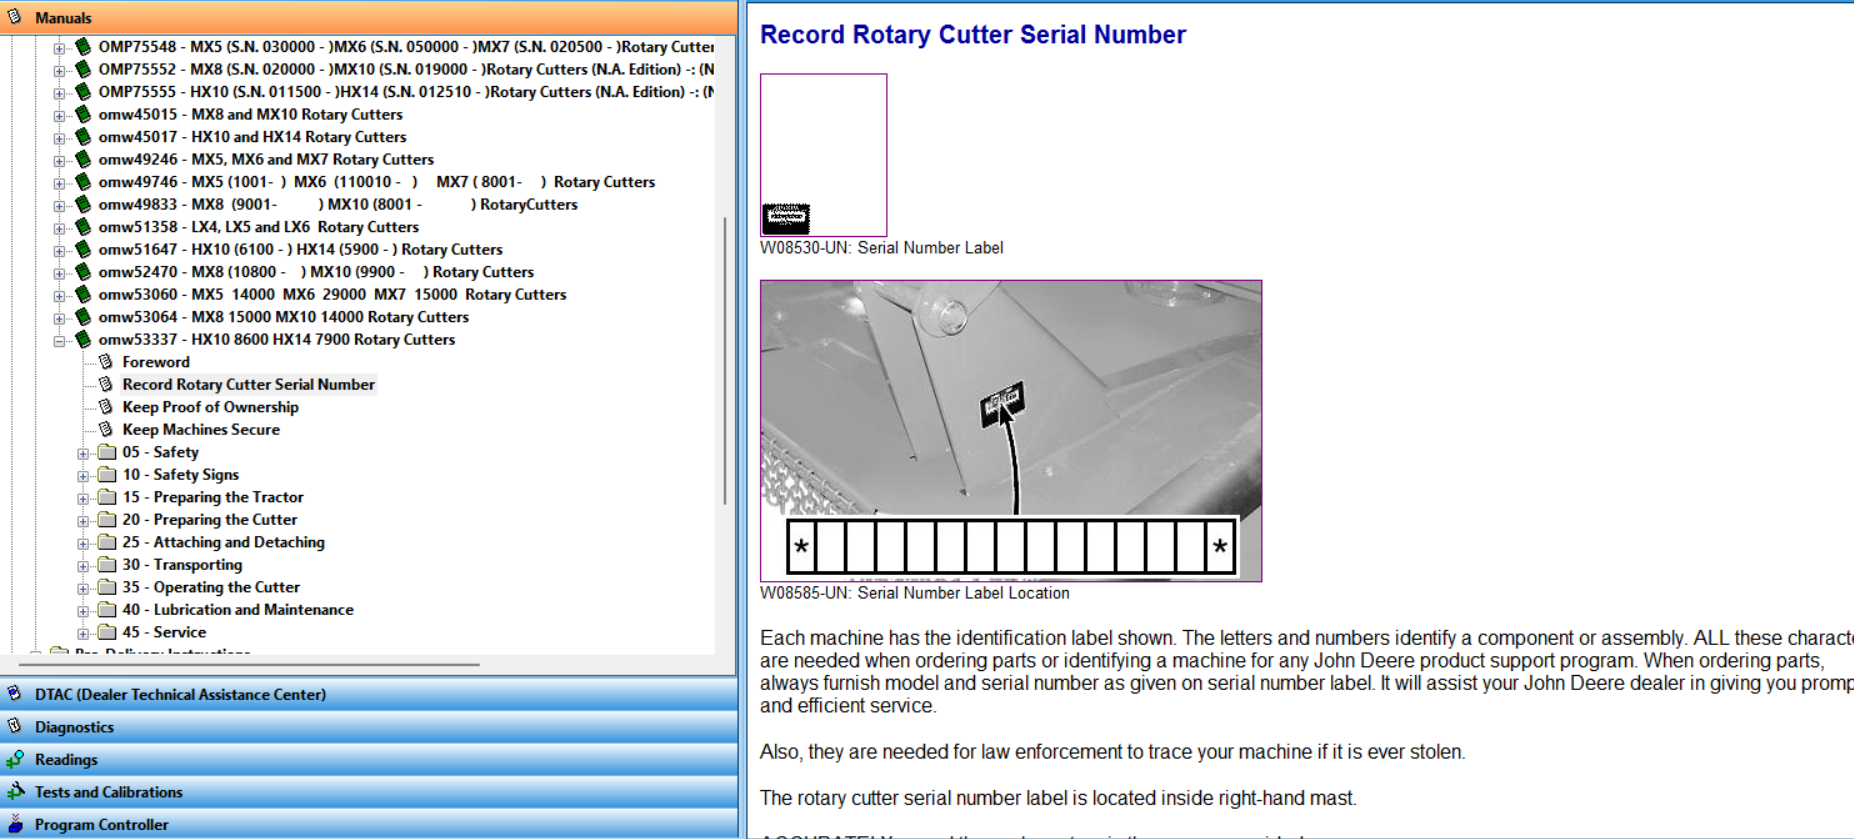Screen dimensions: 1854x839
Task: Click the W08585-UN: Serial Number Label Location caption
Action: tap(914, 593)
